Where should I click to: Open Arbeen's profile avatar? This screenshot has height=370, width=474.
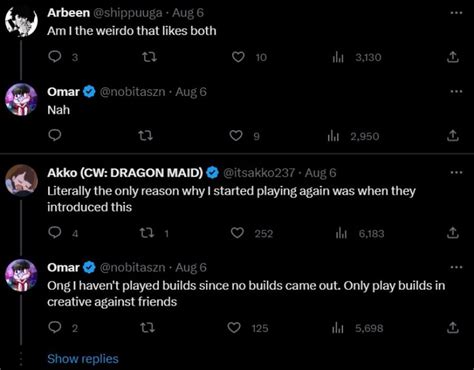[x=21, y=21]
